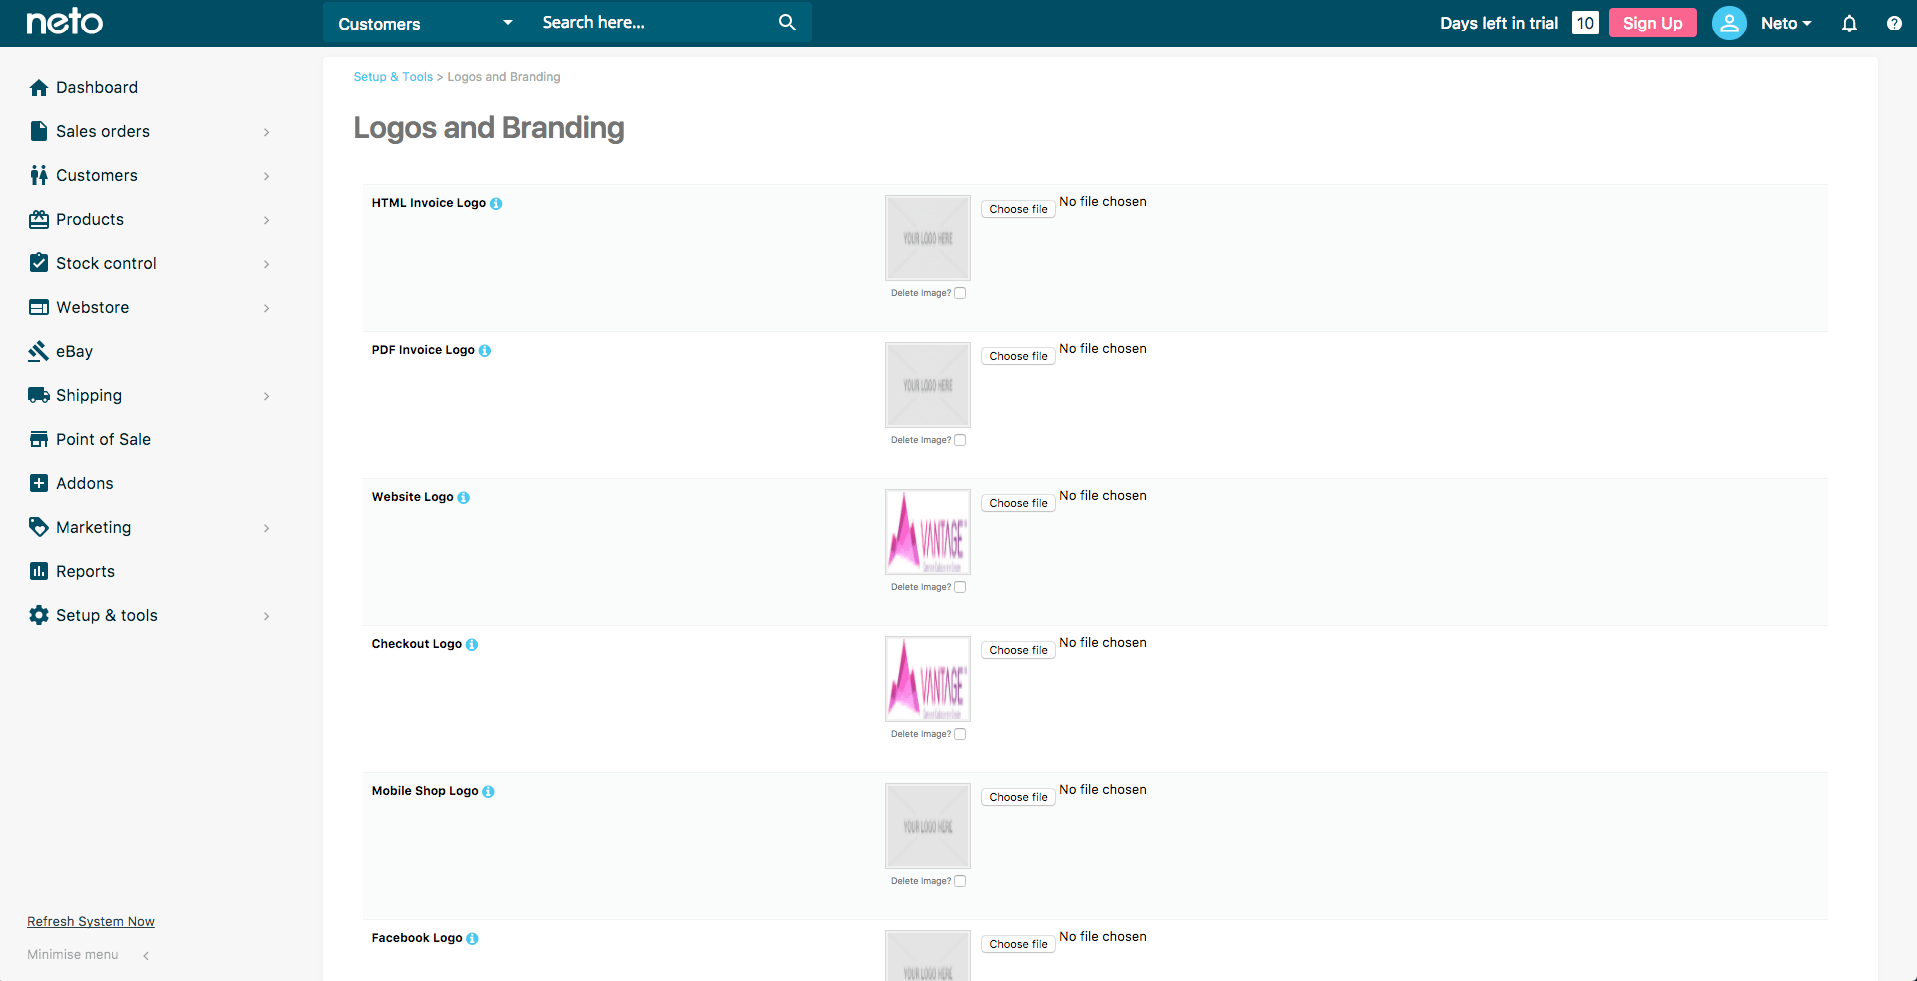Expand Setup & tools submenu chevron
The width and height of the screenshot is (1917, 981).
tap(266, 616)
